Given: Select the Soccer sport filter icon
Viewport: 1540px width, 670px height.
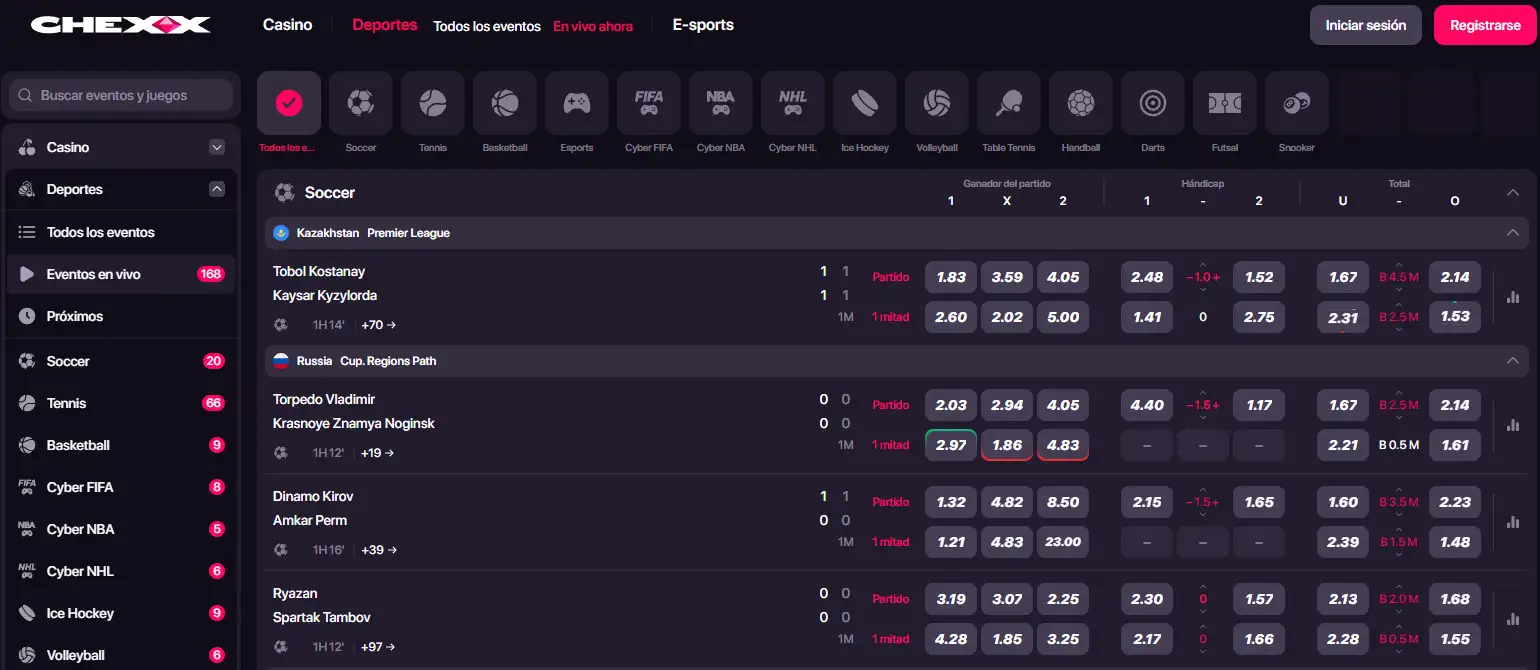Looking at the screenshot, I should [x=361, y=103].
